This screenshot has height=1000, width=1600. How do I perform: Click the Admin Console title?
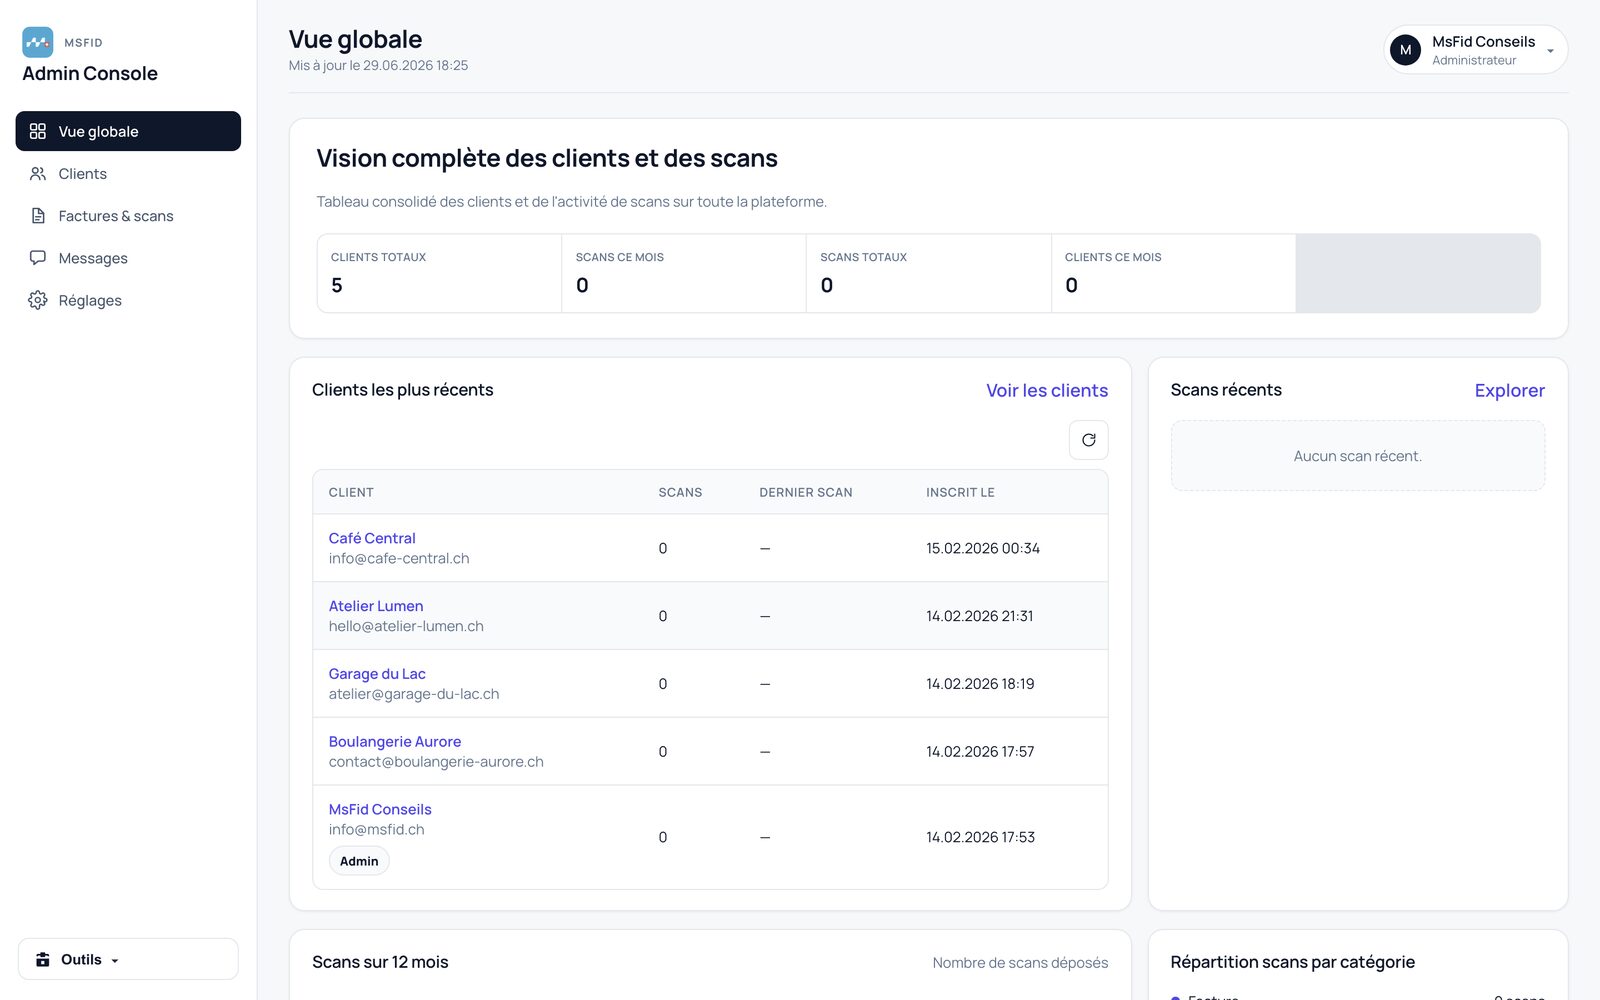click(x=90, y=73)
